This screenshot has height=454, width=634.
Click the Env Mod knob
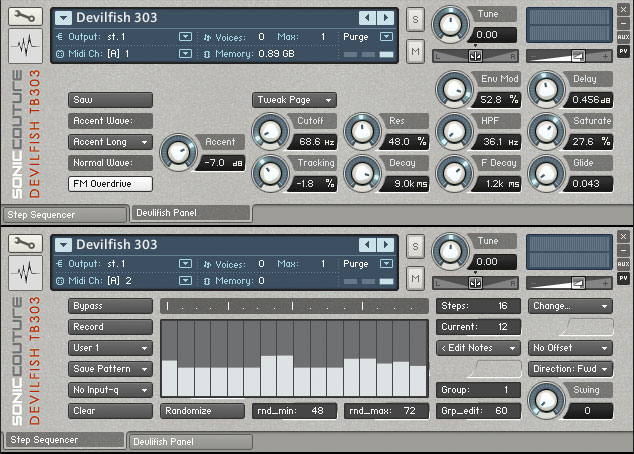454,90
